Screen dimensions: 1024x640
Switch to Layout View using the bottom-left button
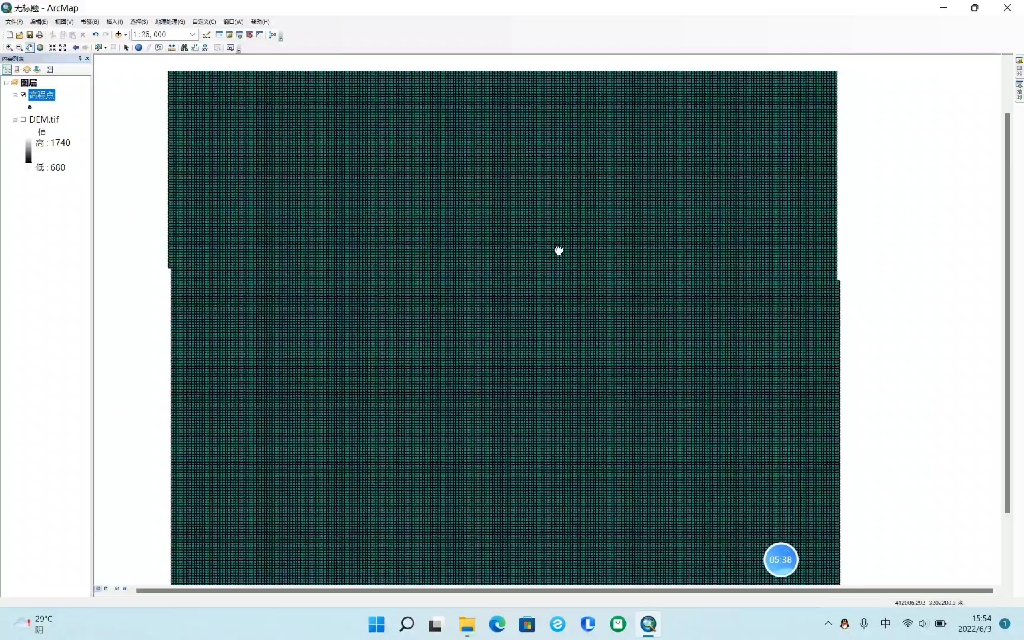pyautogui.click(x=107, y=588)
